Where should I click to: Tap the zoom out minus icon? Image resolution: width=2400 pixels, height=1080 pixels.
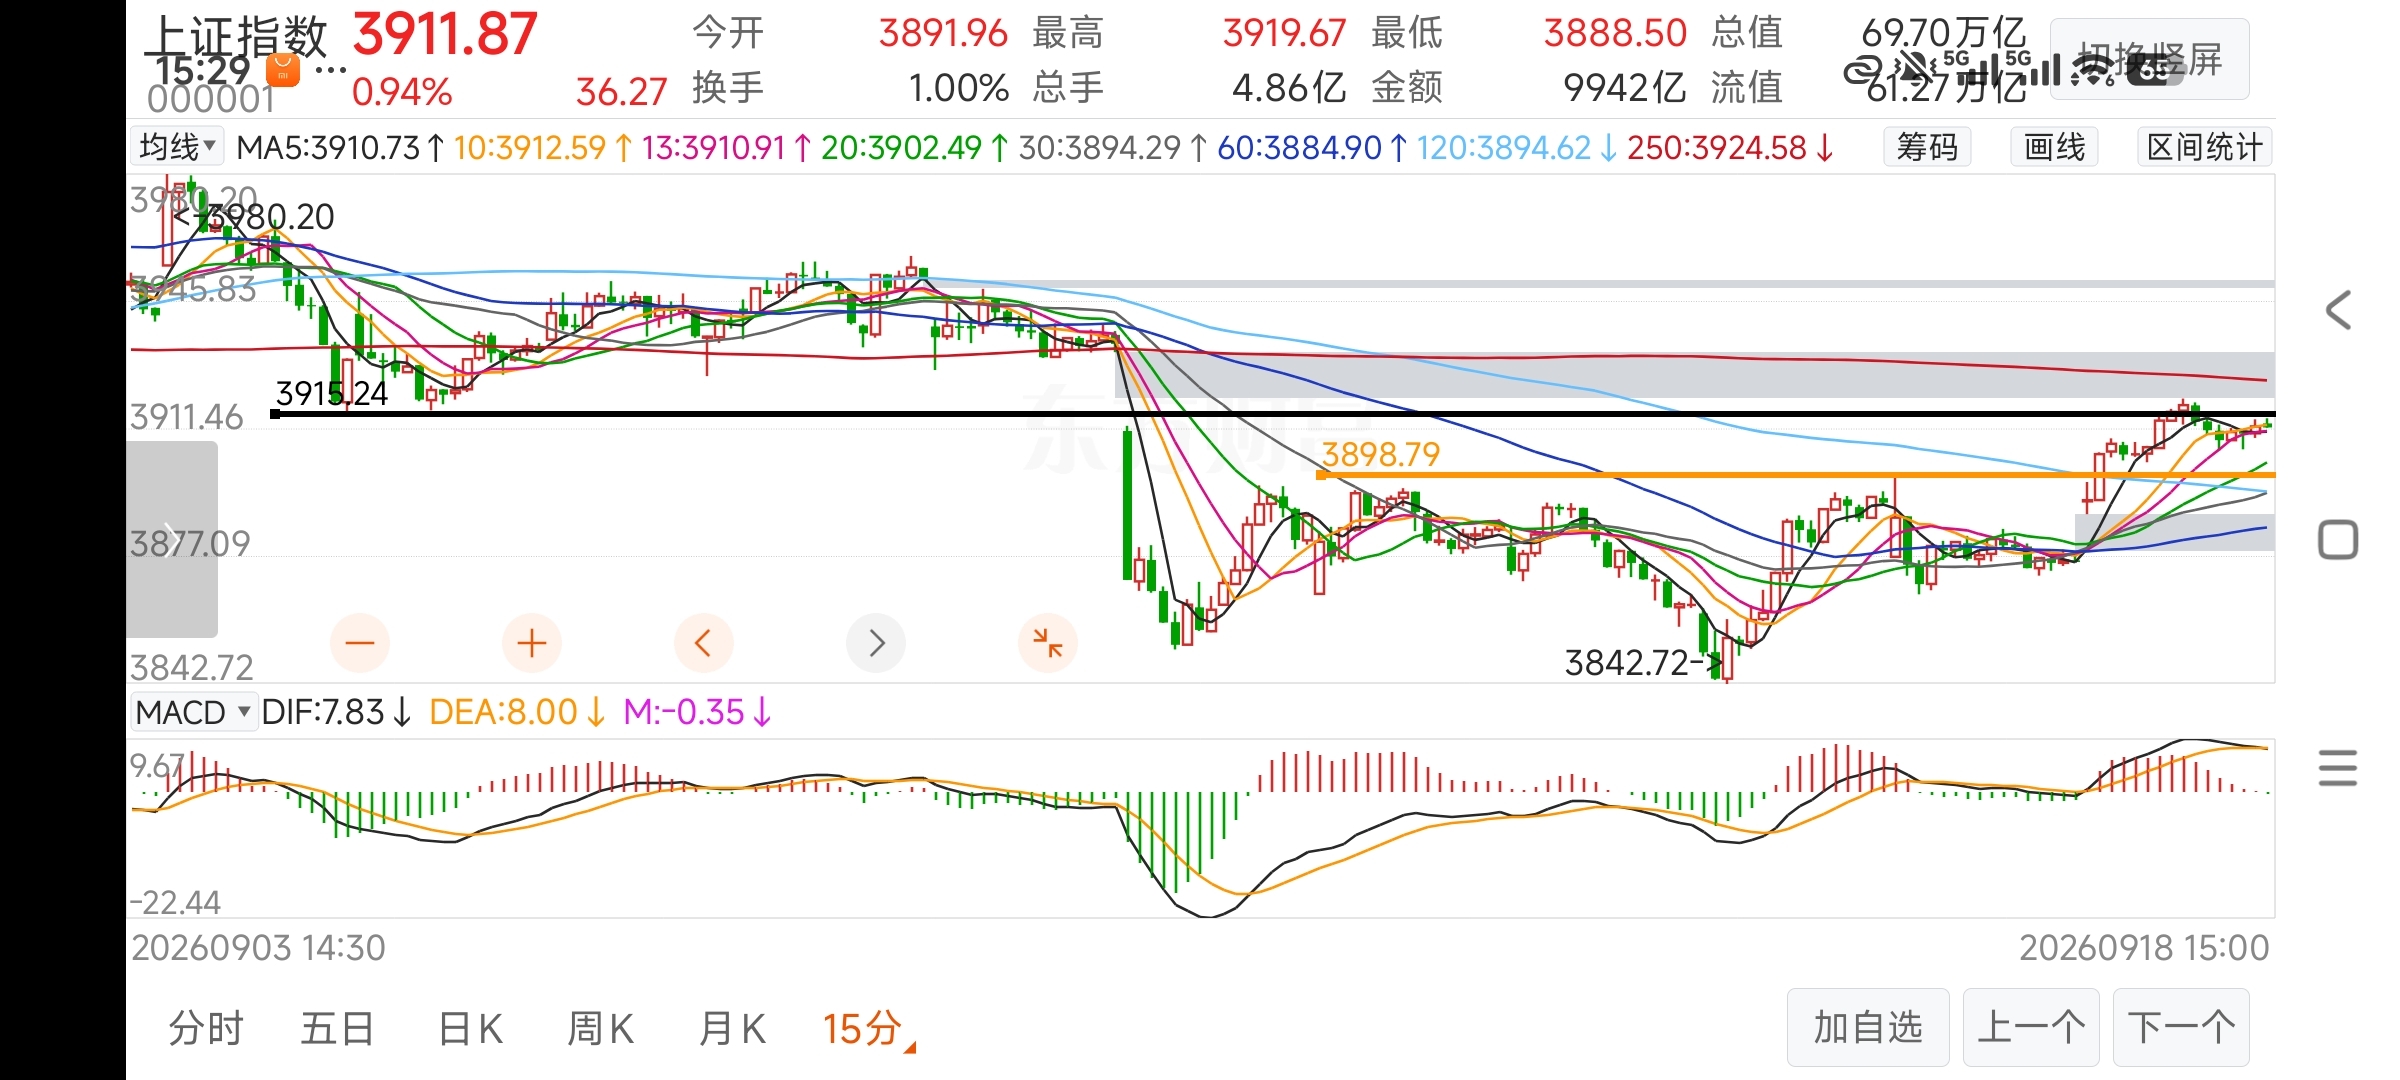tap(360, 643)
